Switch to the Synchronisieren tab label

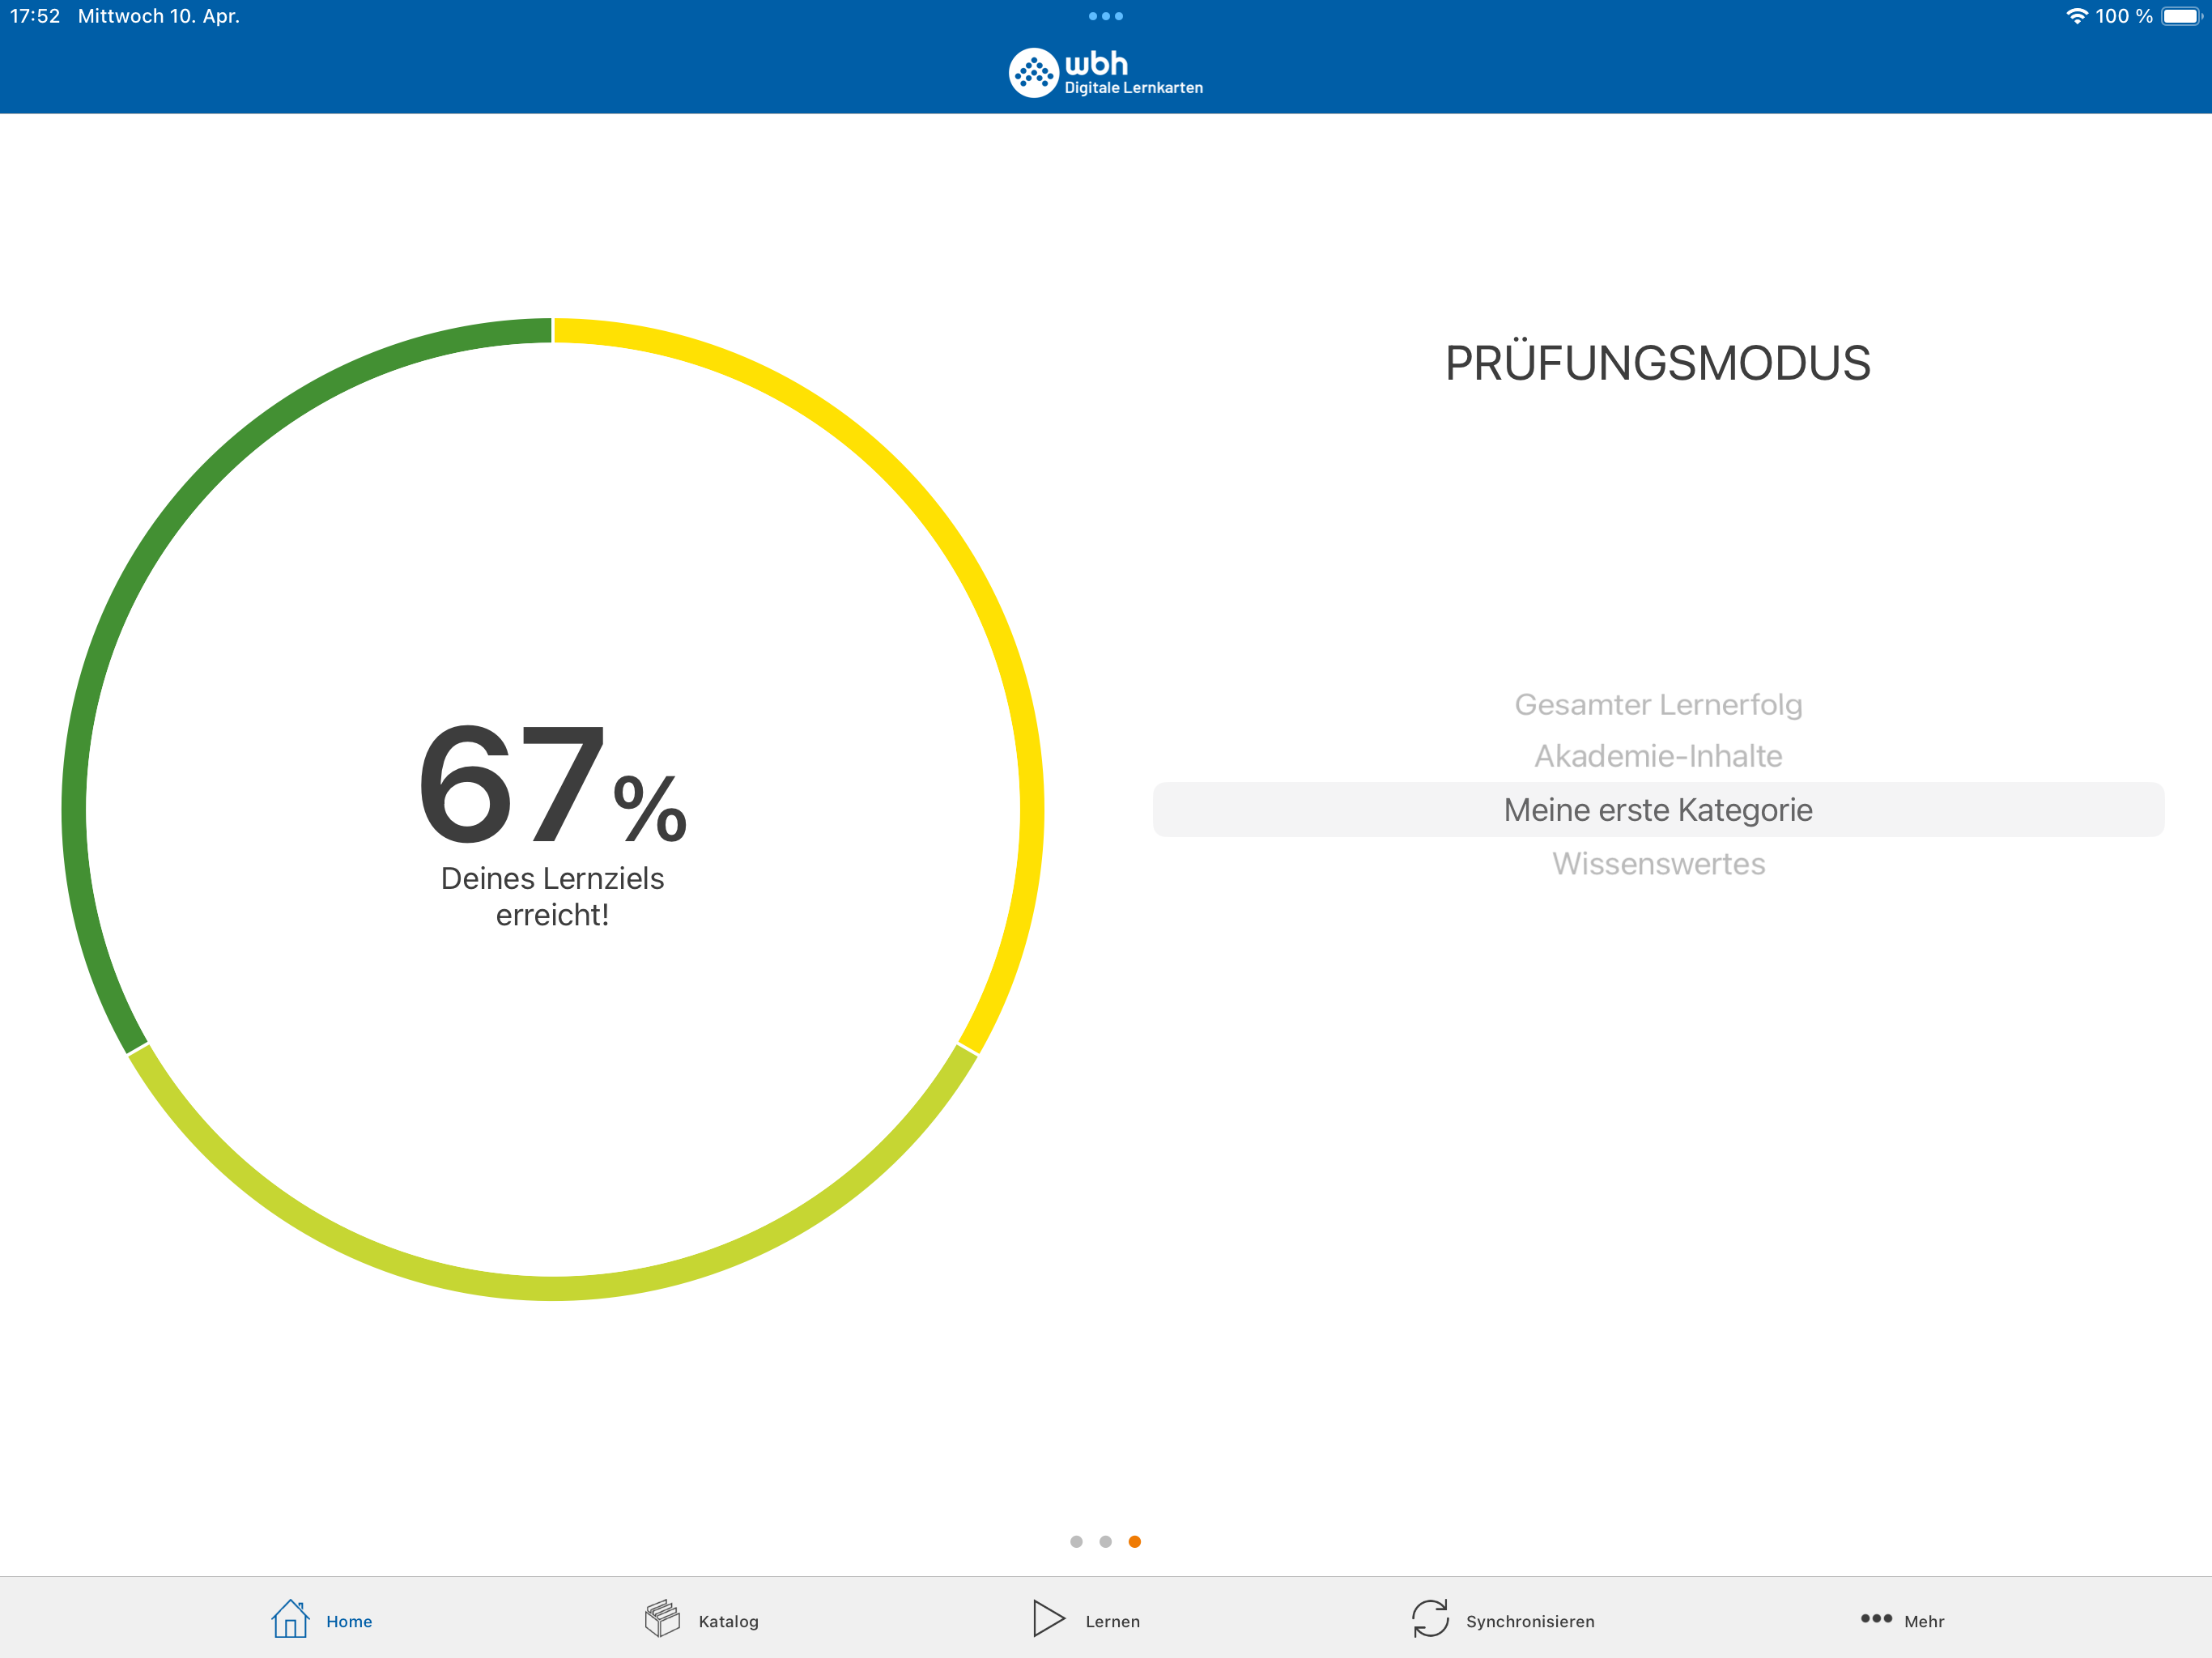pyautogui.click(x=1530, y=1621)
